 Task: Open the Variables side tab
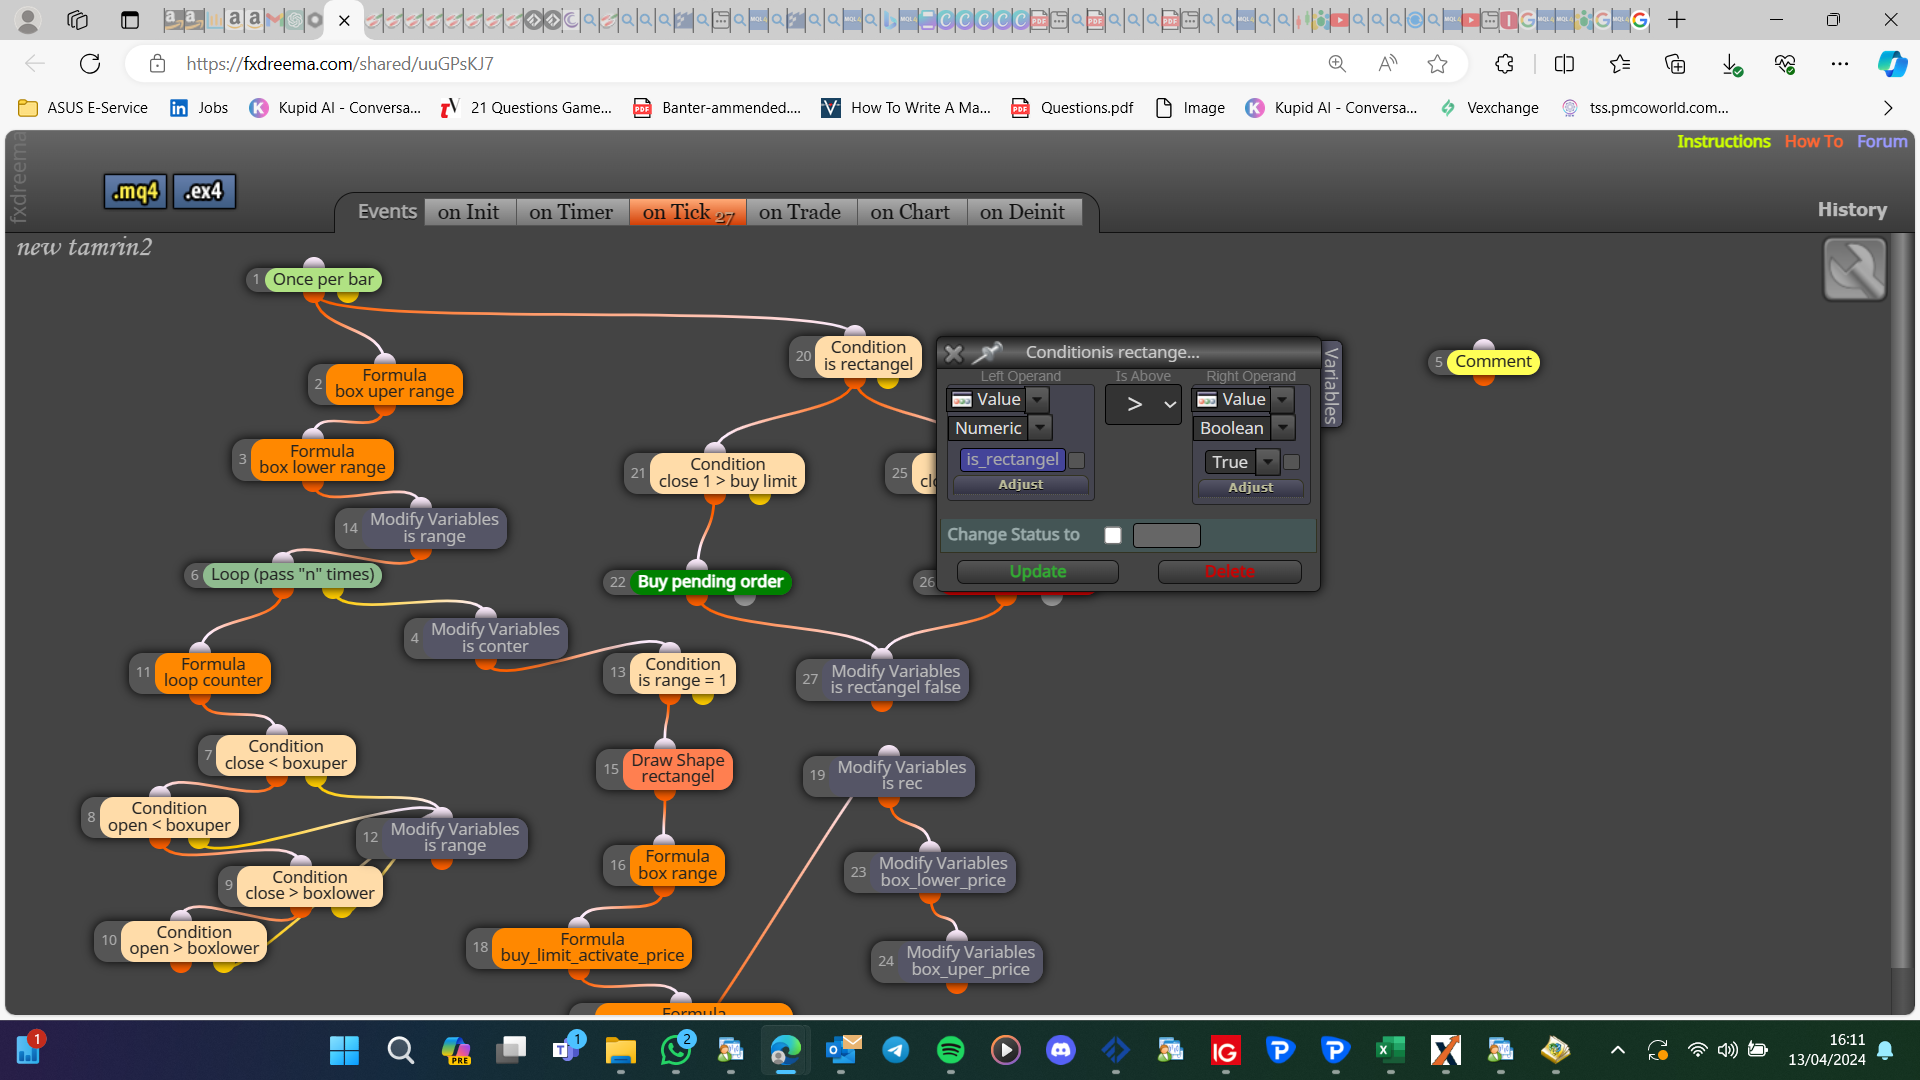1331,385
